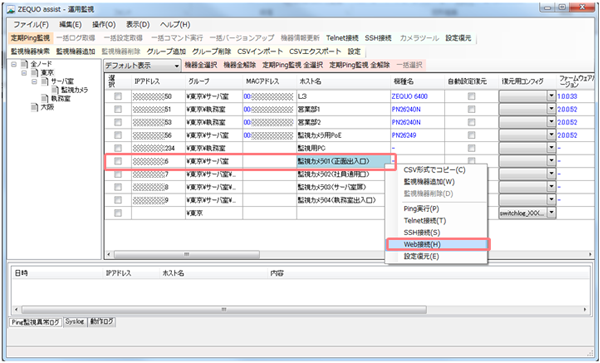Tick selection checkbox of 監視カメラ用PoE row
Image resolution: width=600 pixels, height=363 pixels.
118,135
